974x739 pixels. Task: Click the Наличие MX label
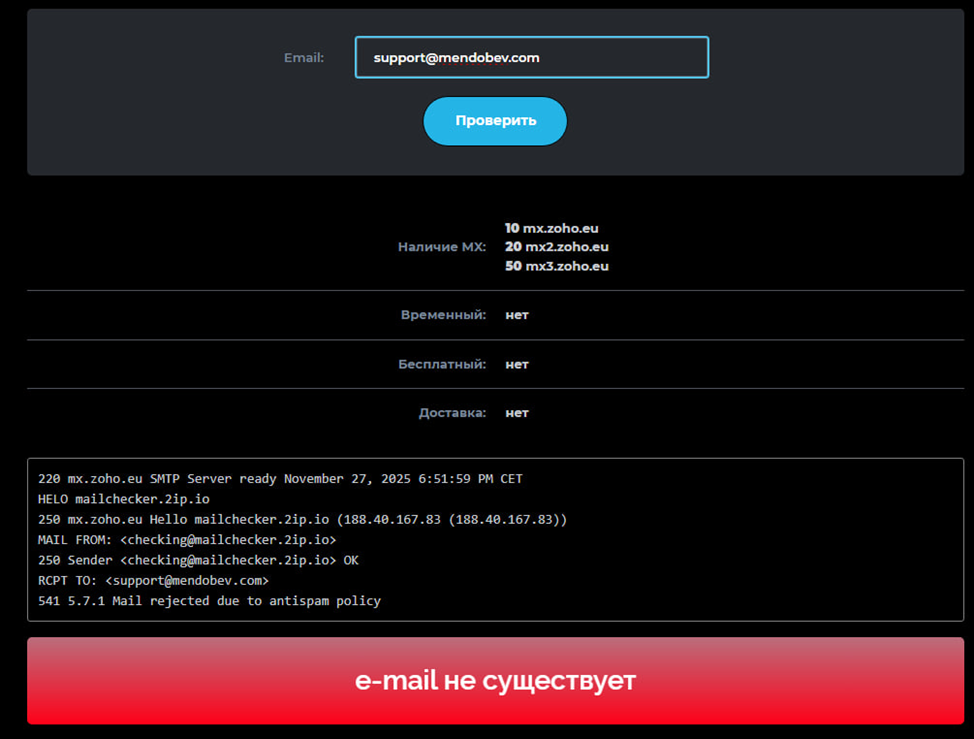442,247
